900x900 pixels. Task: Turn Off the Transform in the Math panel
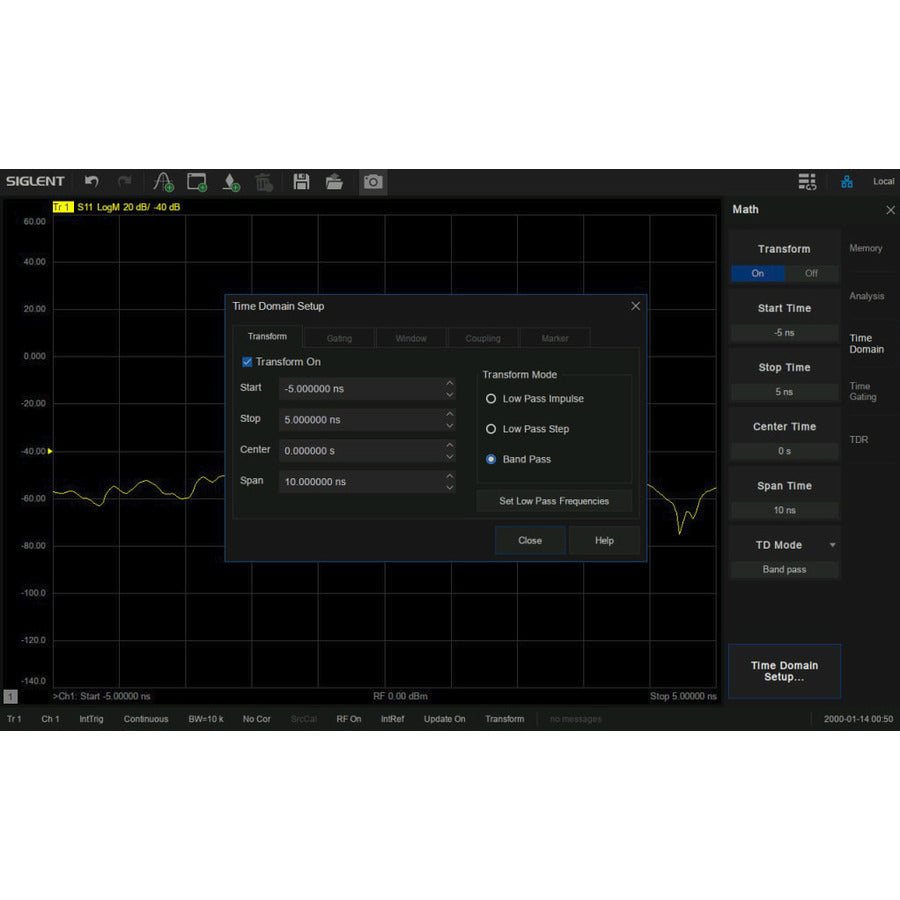pos(811,273)
